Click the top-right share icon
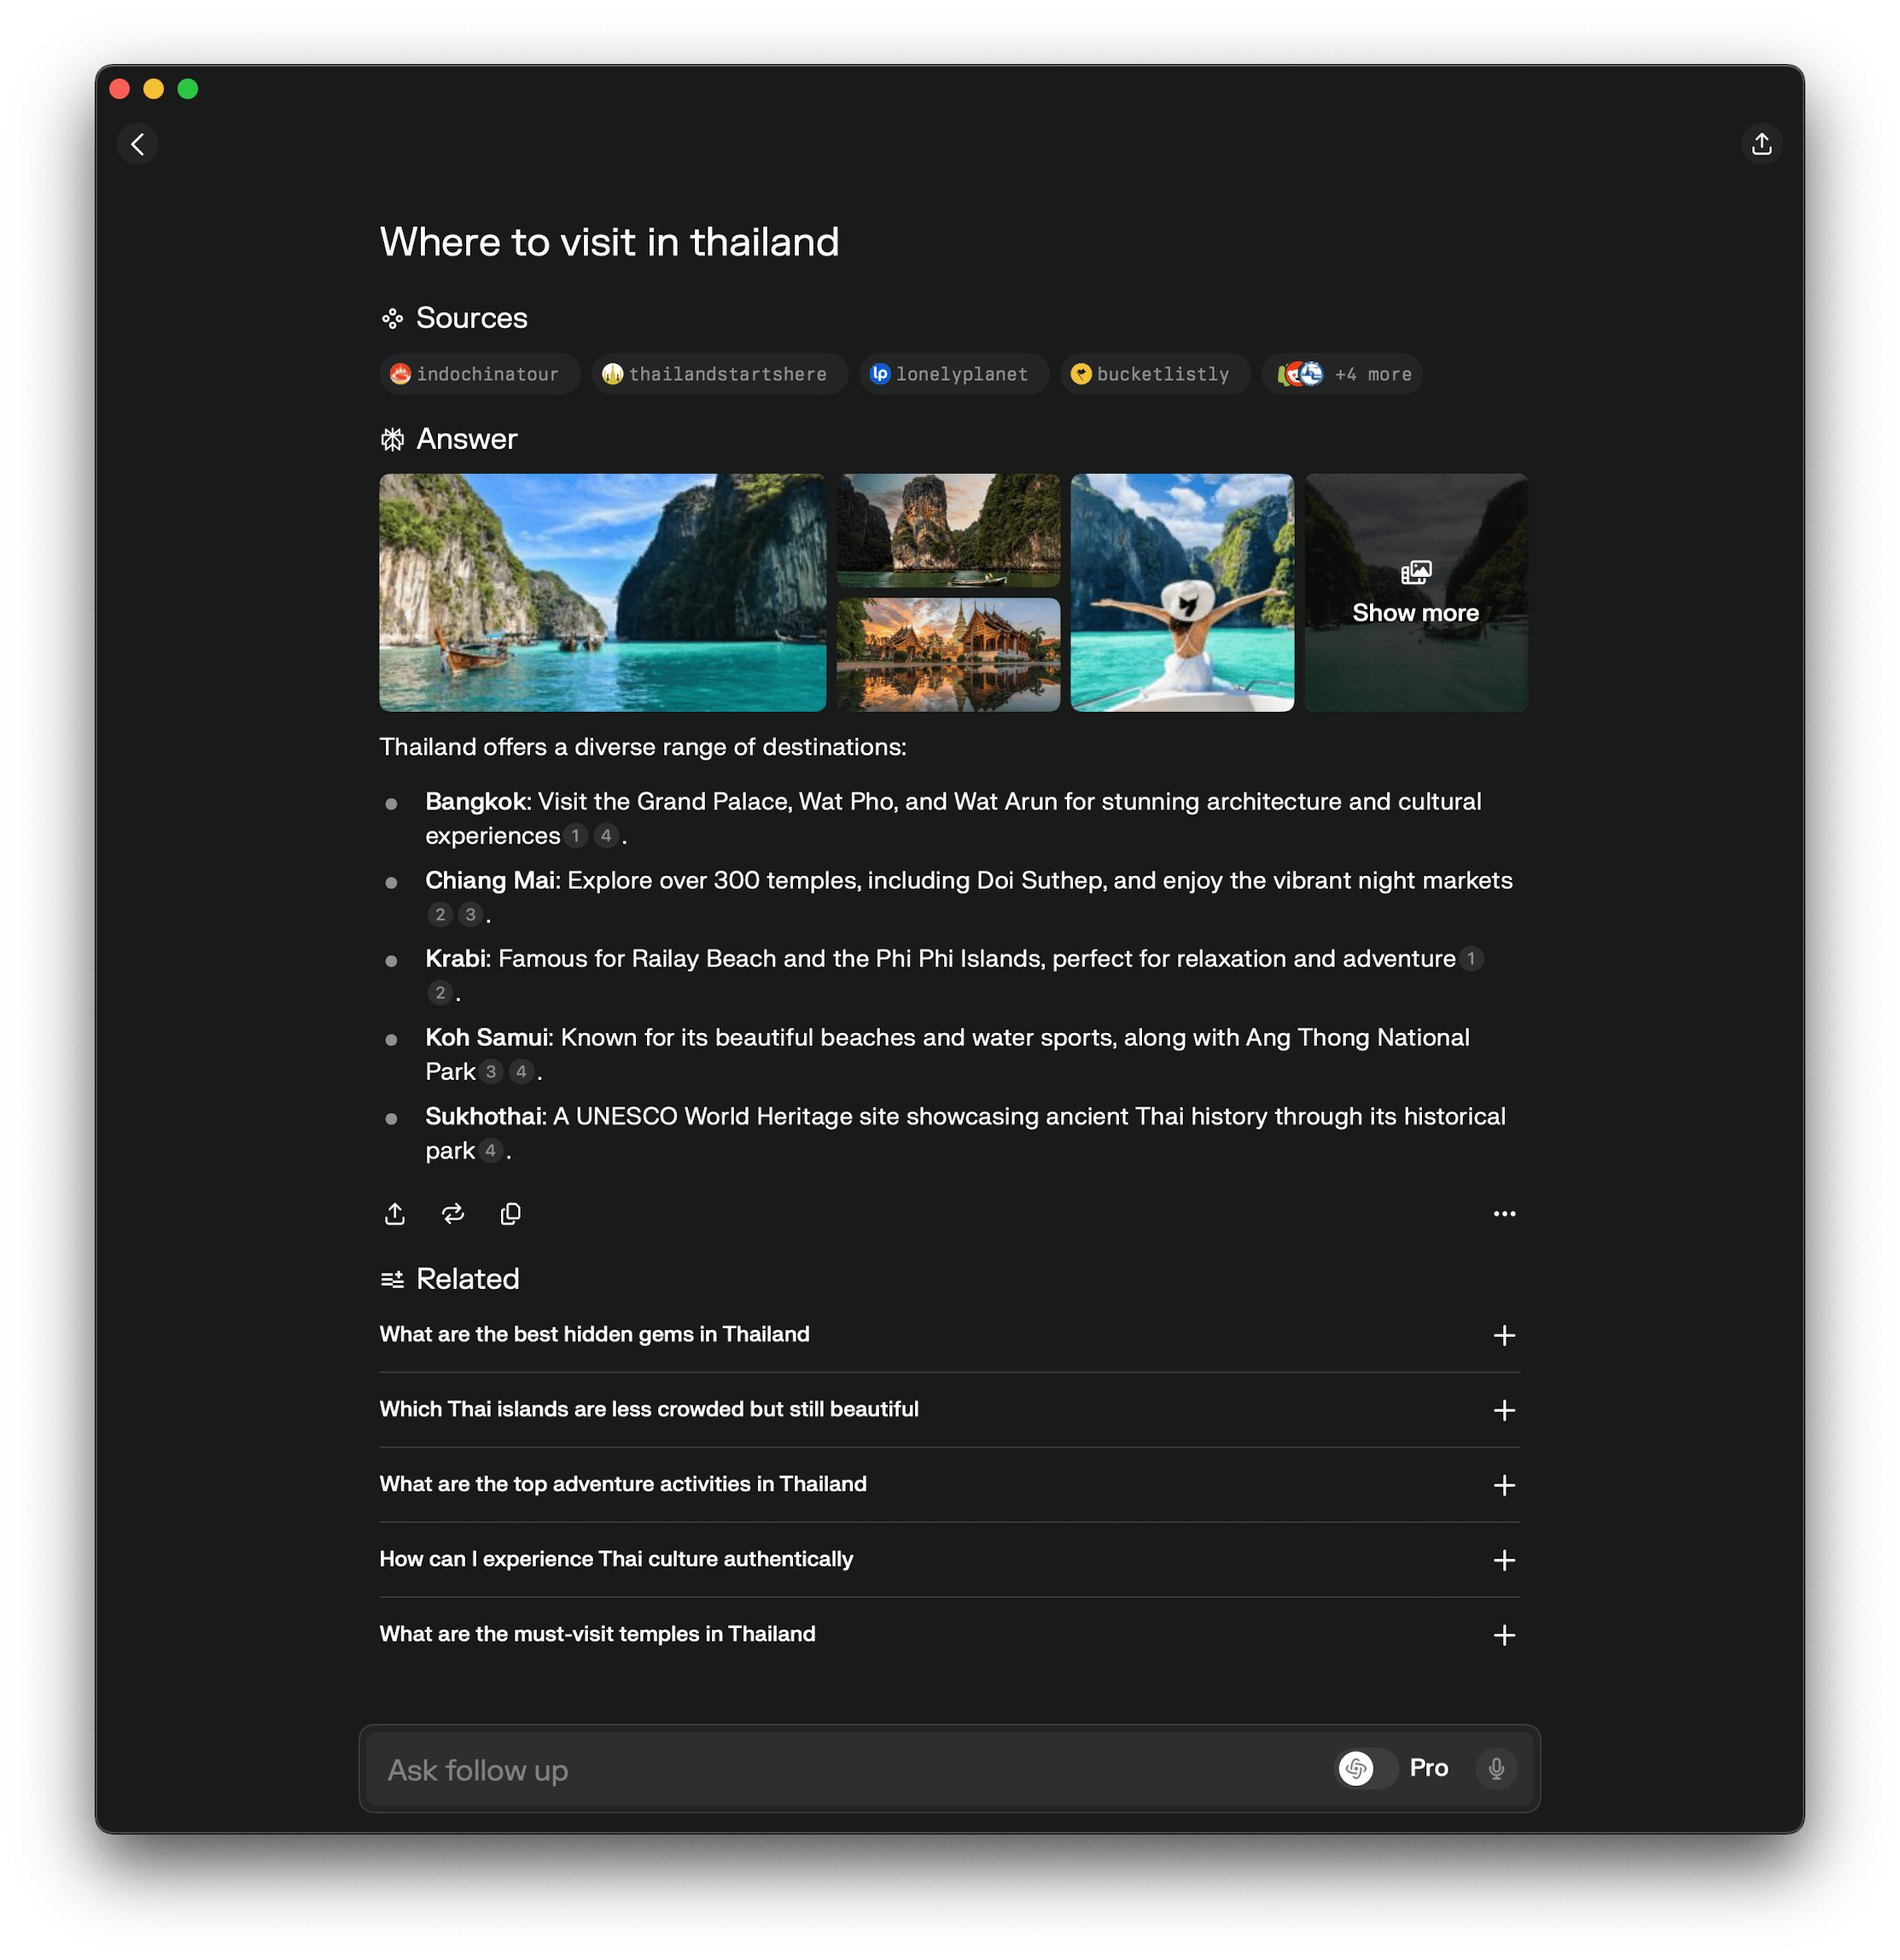The image size is (1900, 1960). click(x=1761, y=144)
